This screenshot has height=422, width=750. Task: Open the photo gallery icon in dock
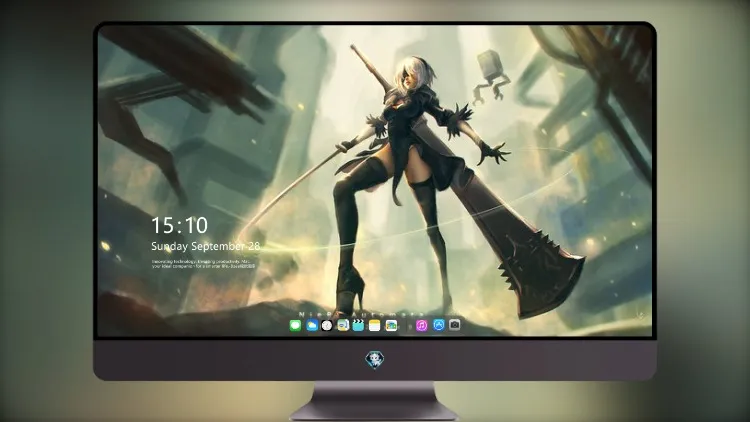tap(391, 326)
